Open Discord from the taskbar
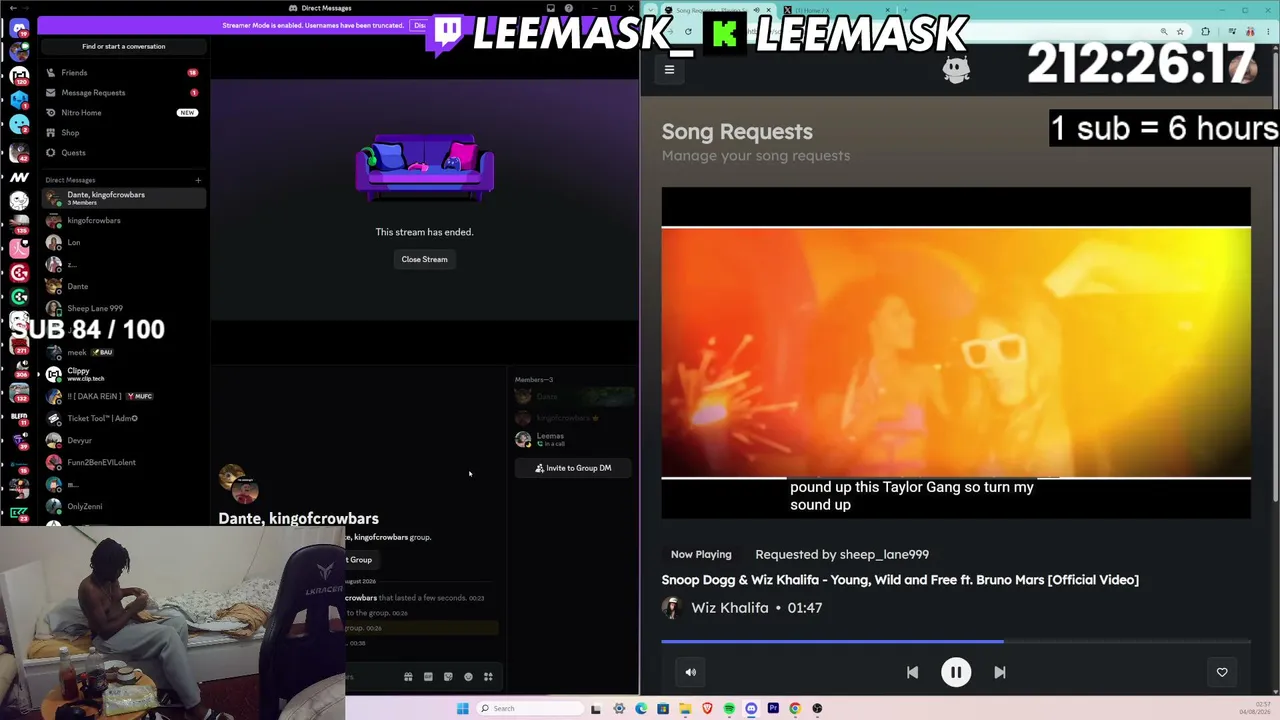1280x720 pixels. pos(751,708)
